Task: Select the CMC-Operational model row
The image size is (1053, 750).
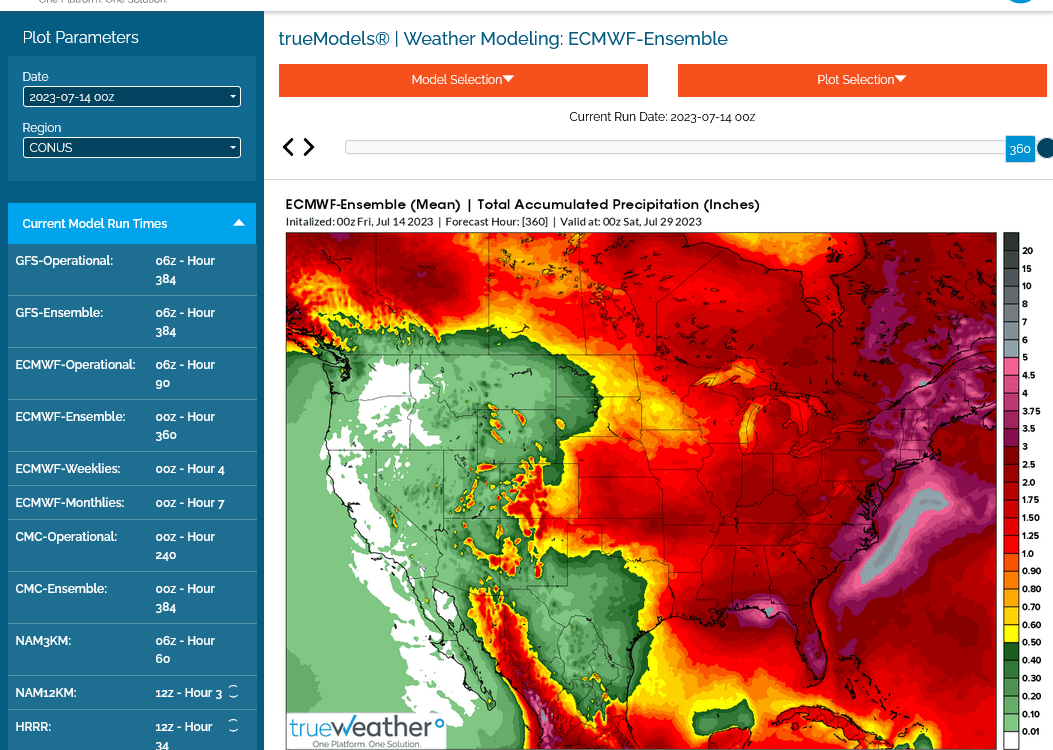Action: tap(132, 546)
